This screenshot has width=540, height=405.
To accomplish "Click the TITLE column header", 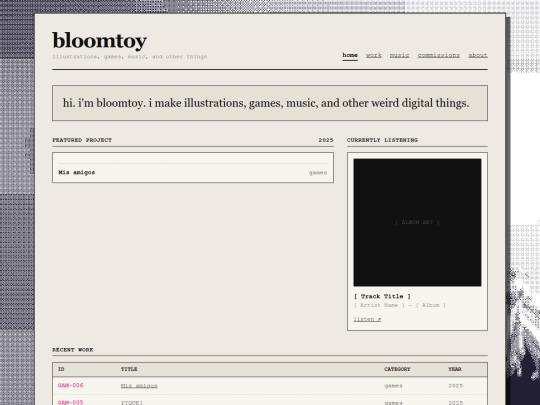I will 129,369.
